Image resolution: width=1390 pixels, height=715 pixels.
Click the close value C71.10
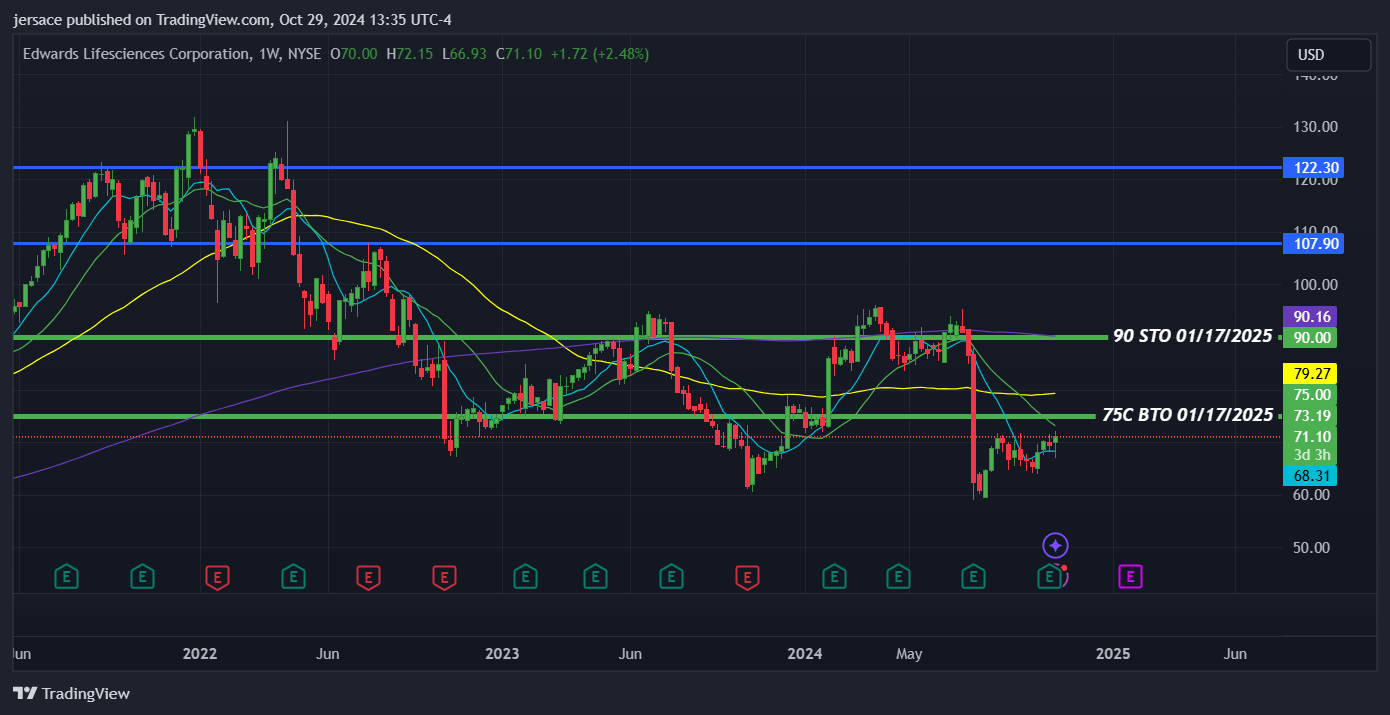(519, 54)
